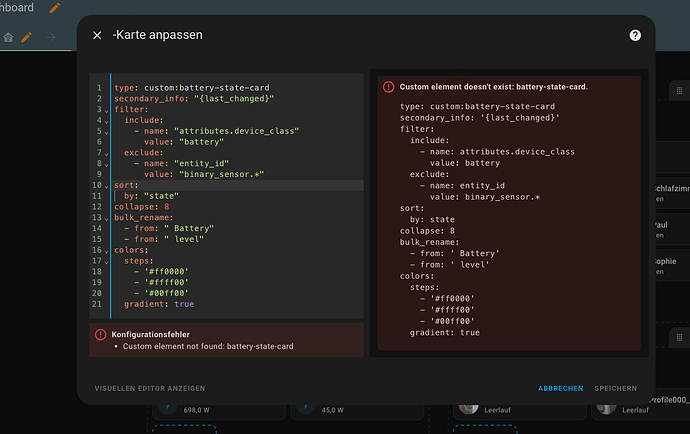Fold the bulk_rename block on line 13

coord(106,219)
